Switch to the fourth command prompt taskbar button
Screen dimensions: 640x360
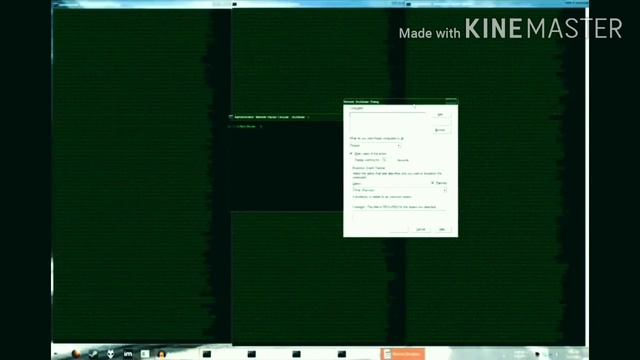[x=342, y=354]
